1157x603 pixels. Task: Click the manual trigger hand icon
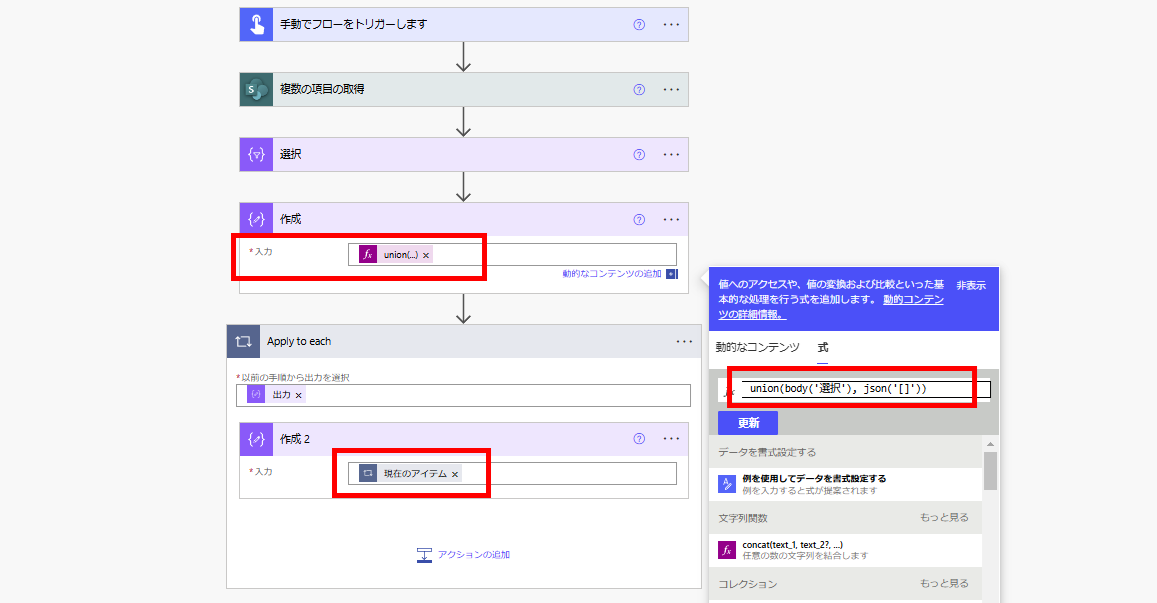point(256,25)
